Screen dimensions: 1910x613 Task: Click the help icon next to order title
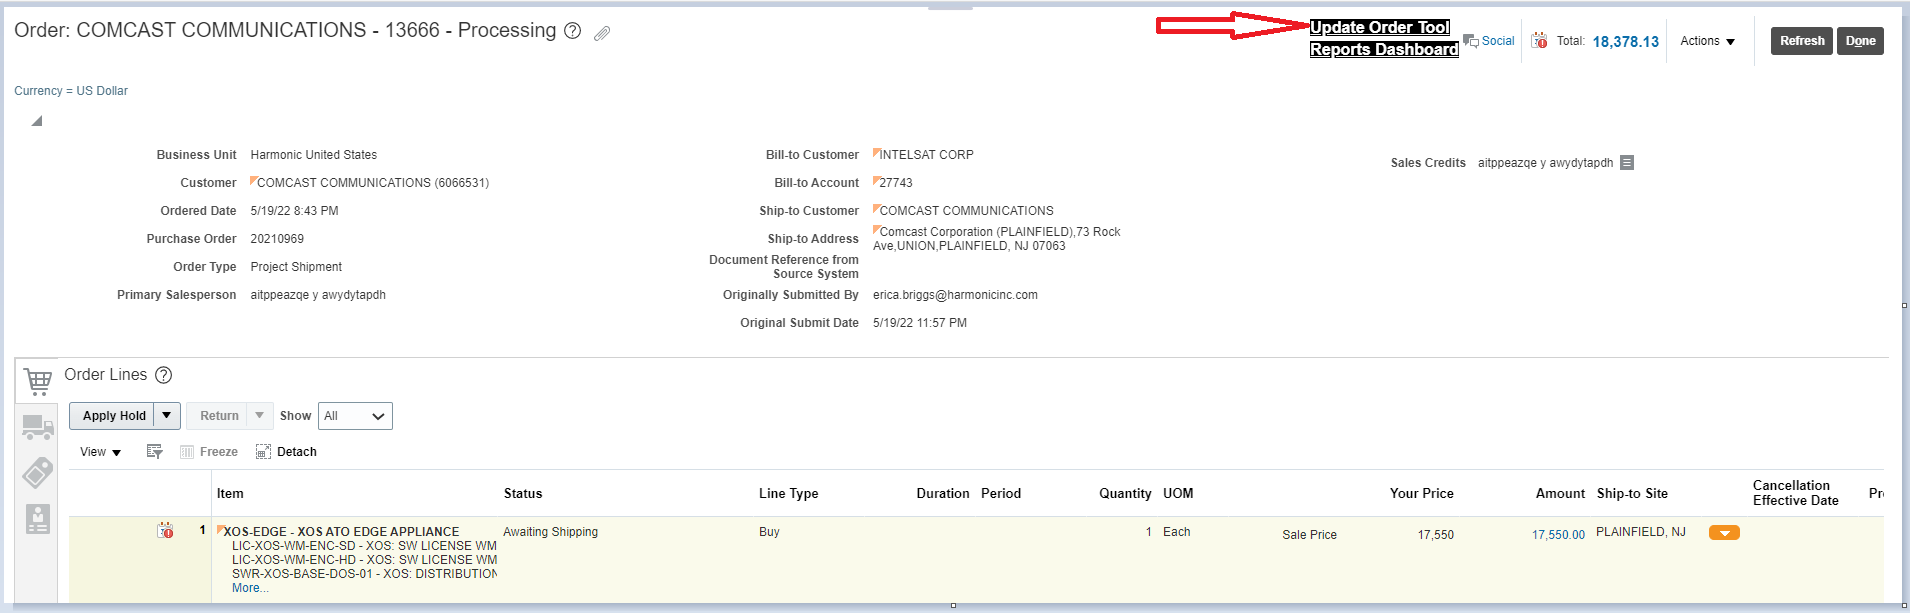(x=572, y=31)
